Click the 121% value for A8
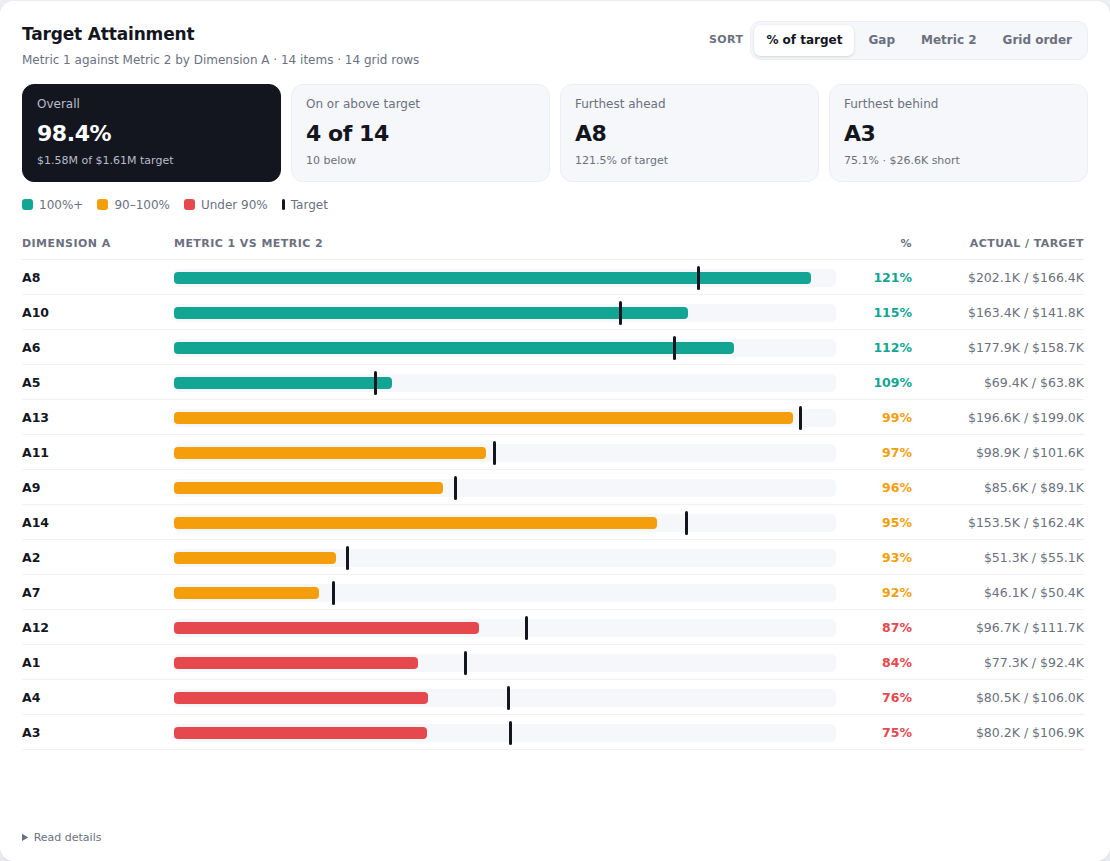Screen dimensions: 1110x861 [893, 278]
